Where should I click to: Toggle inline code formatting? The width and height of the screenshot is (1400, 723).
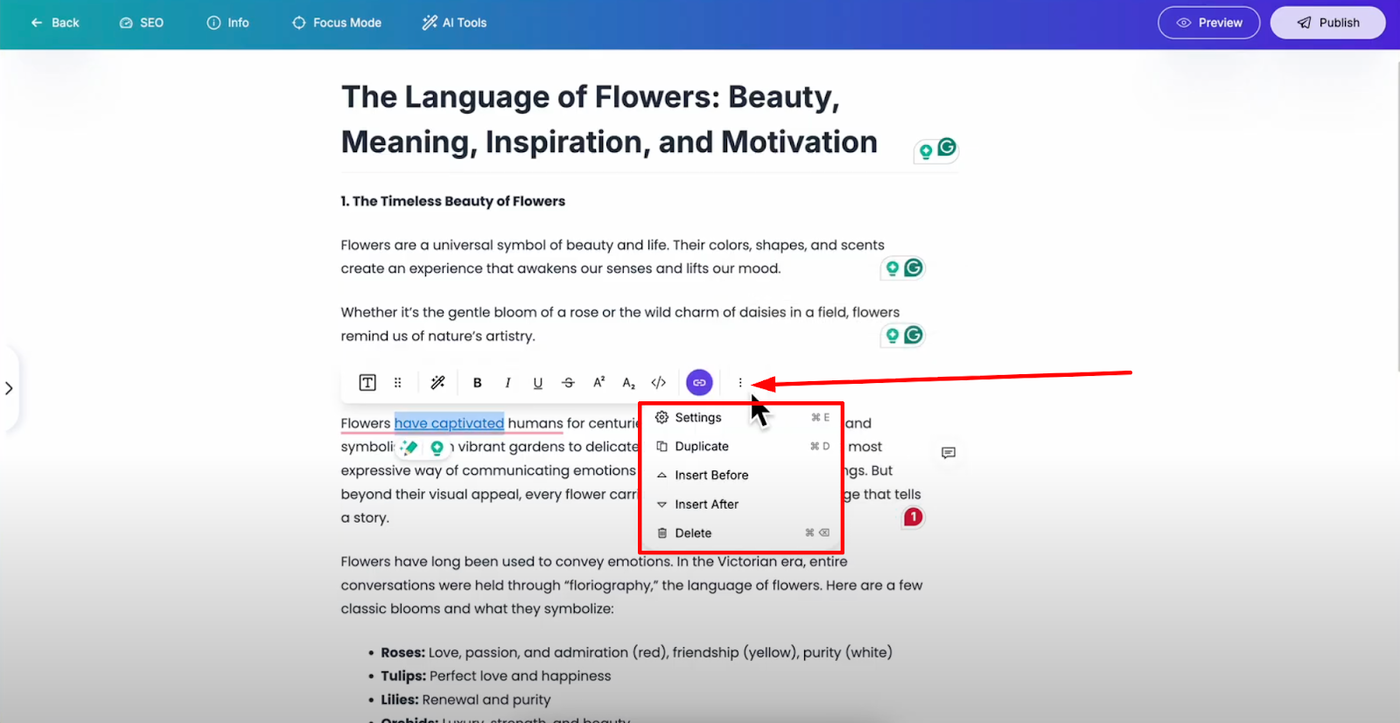658,383
